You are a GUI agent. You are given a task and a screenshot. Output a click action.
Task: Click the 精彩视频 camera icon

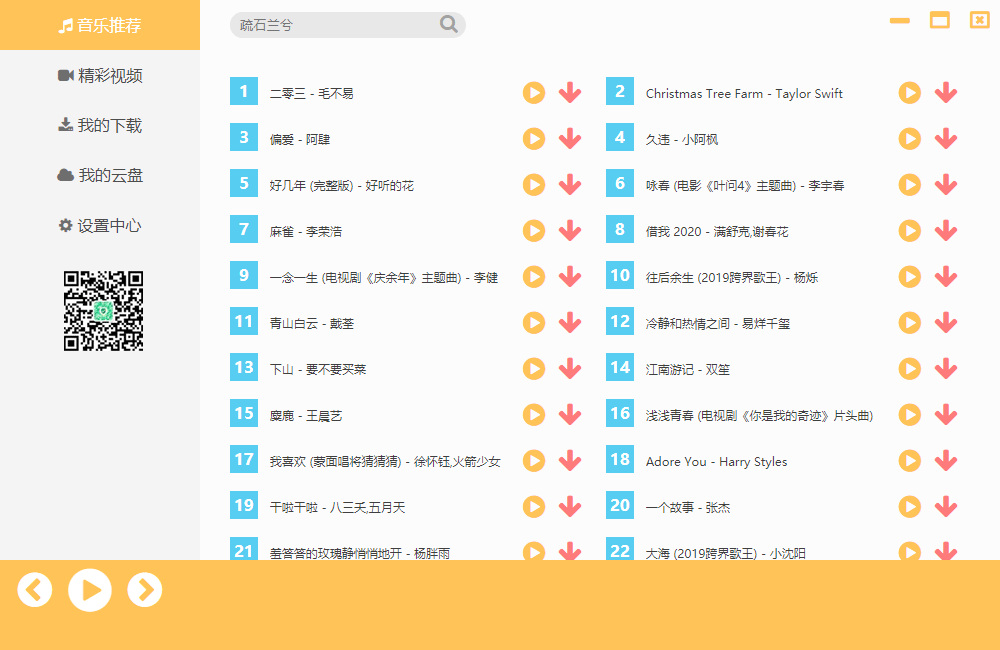pos(64,75)
